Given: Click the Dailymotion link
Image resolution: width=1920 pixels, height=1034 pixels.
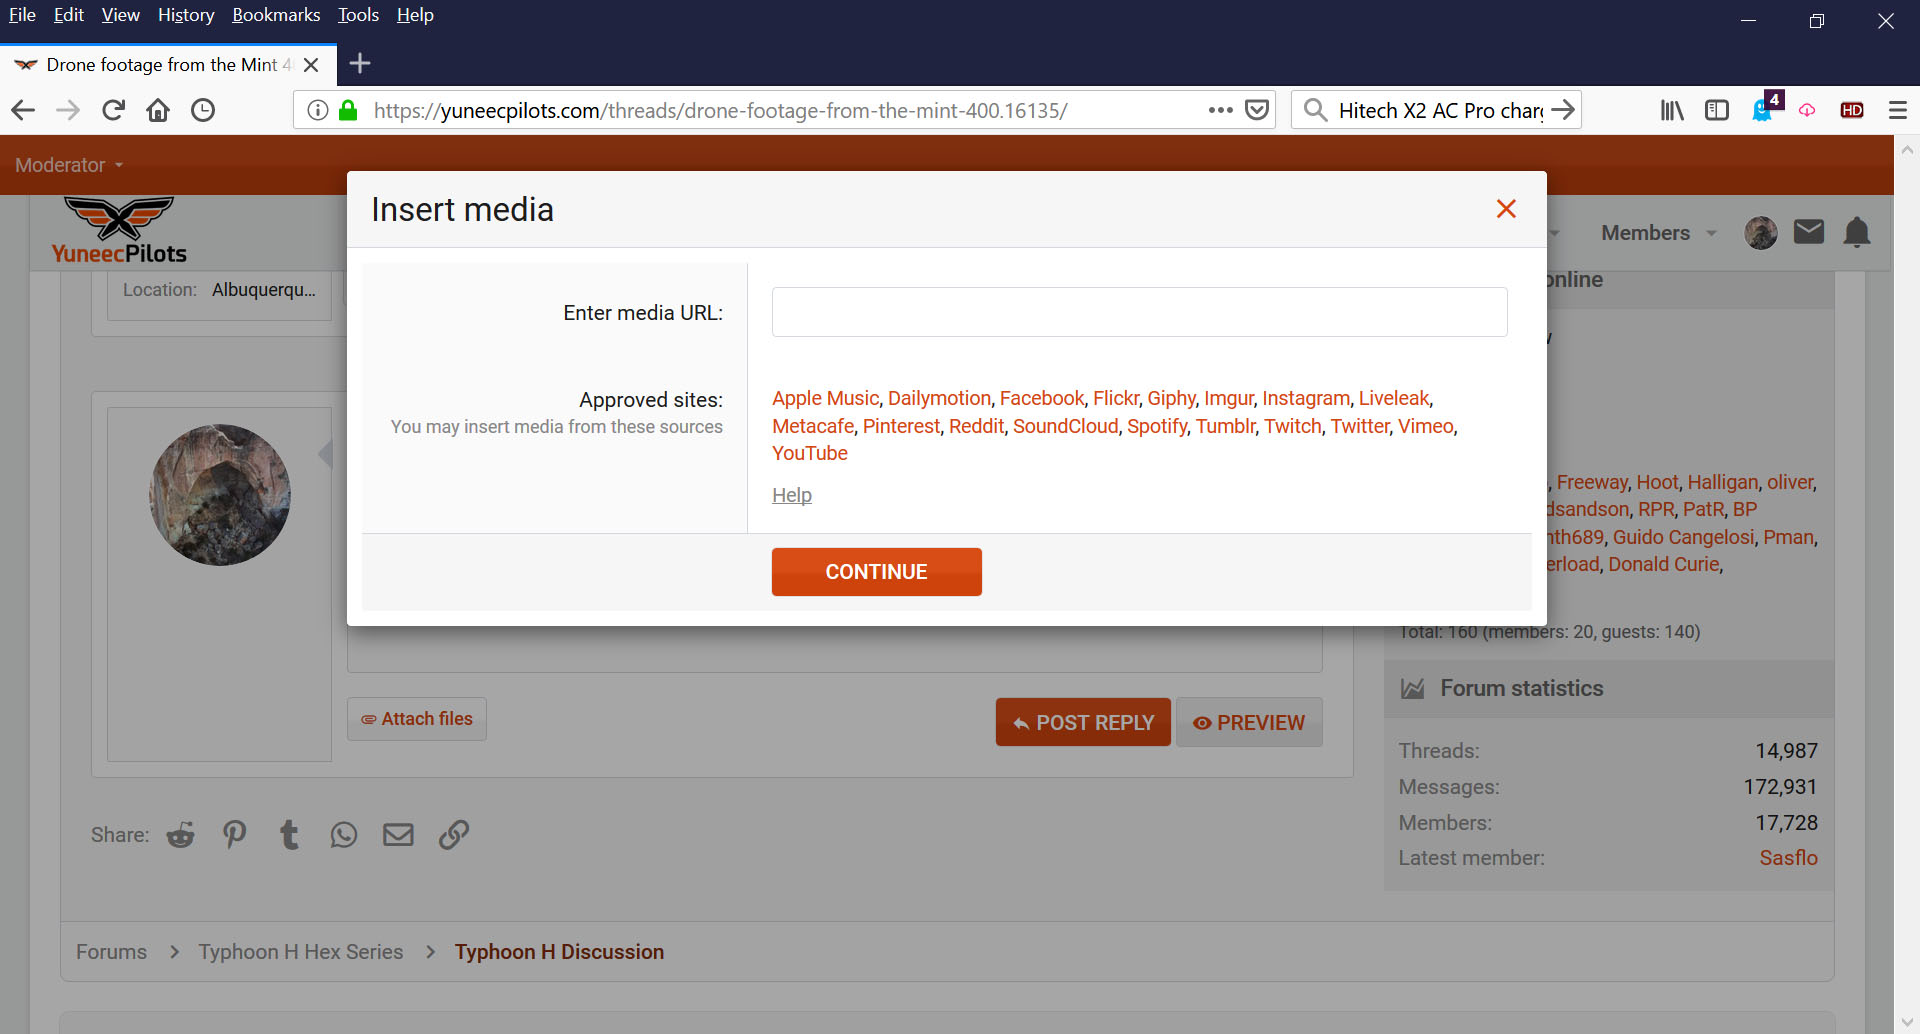Looking at the screenshot, I should click(x=939, y=398).
